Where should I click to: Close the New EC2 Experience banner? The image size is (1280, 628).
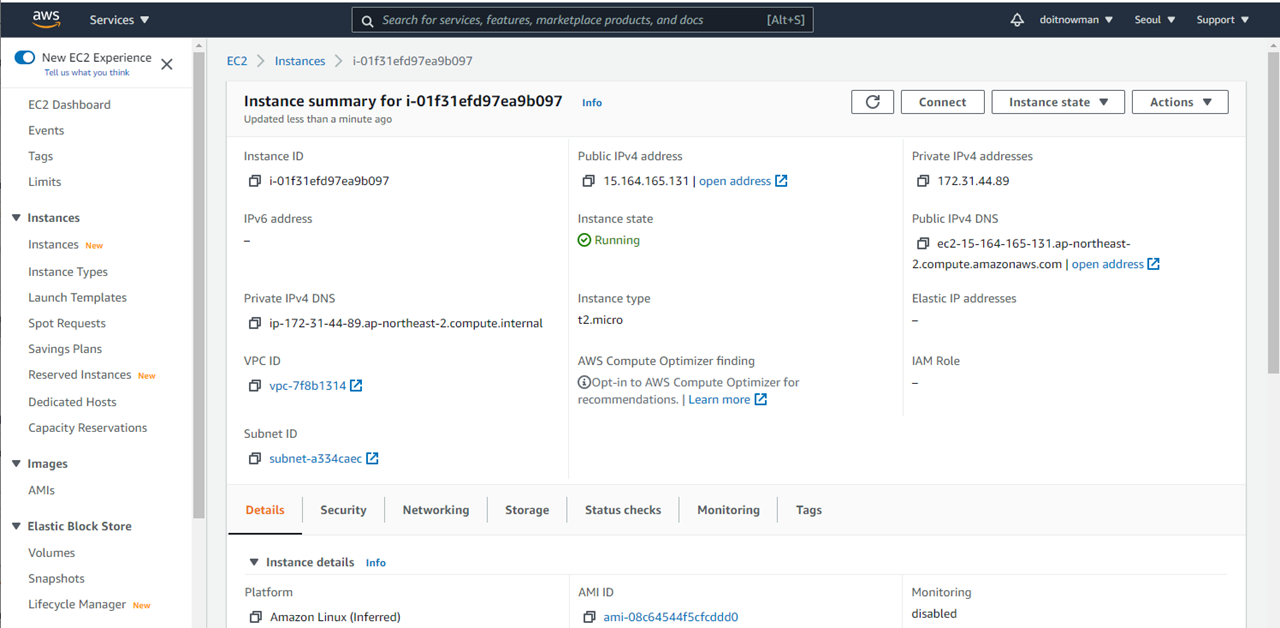(x=167, y=64)
